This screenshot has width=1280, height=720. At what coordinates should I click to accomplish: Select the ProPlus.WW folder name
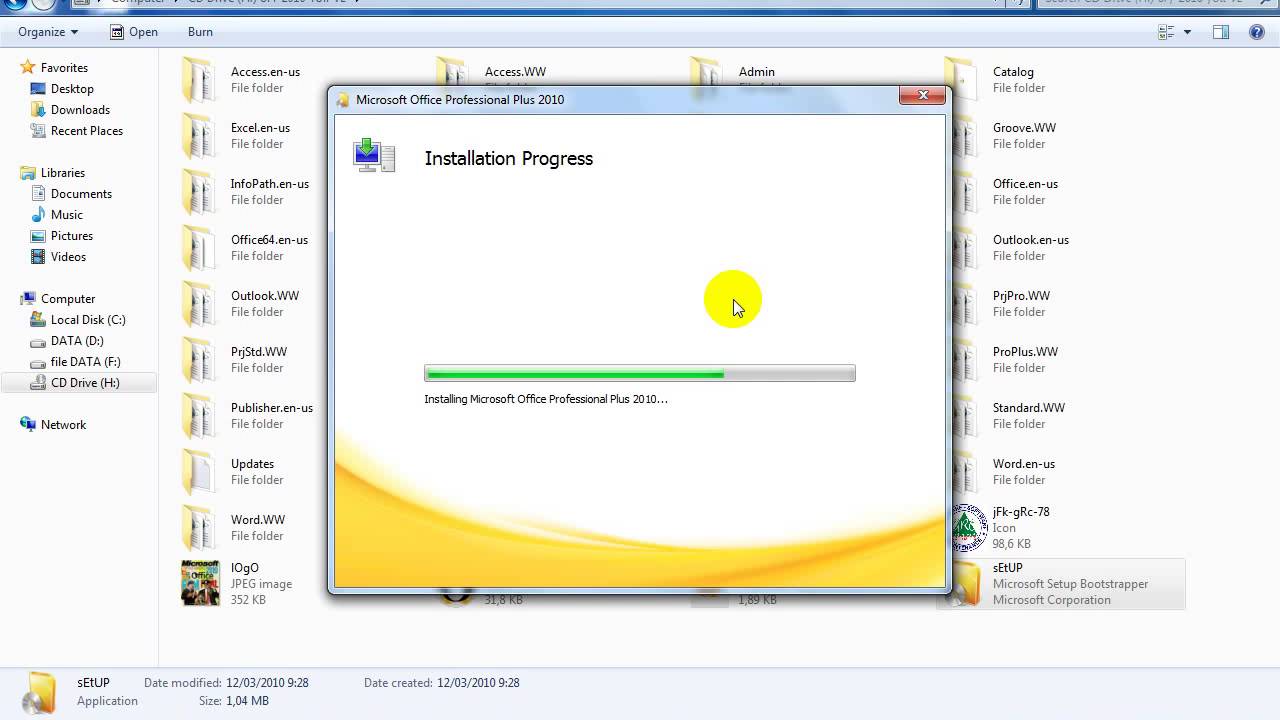1025,352
